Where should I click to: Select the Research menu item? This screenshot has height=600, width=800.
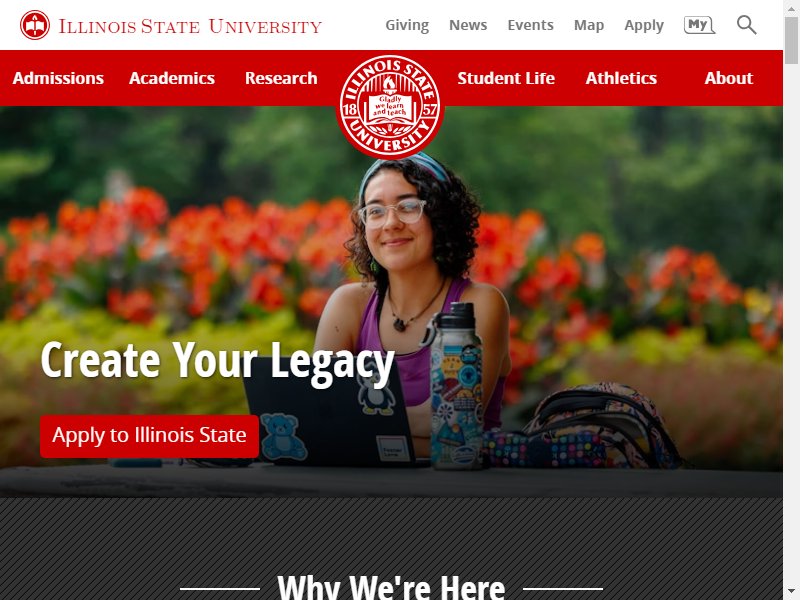point(281,78)
